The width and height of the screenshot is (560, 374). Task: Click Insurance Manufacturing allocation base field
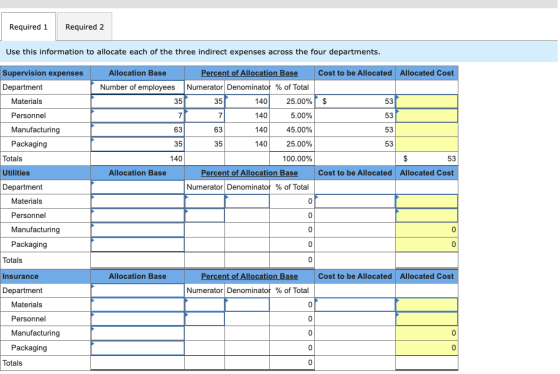tap(138, 333)
